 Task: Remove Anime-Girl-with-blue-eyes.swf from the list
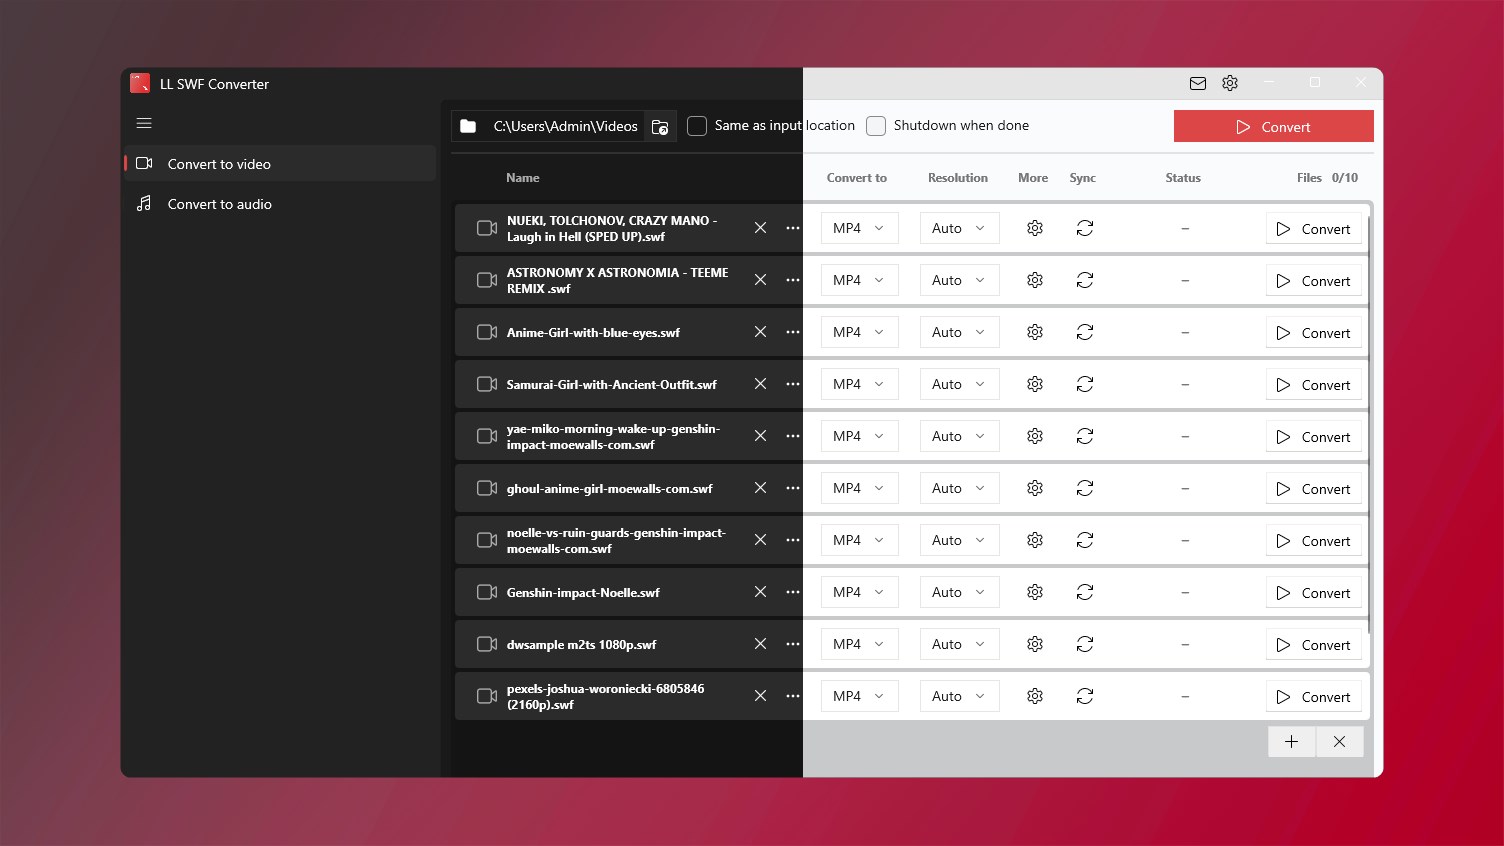coord(760,332)
